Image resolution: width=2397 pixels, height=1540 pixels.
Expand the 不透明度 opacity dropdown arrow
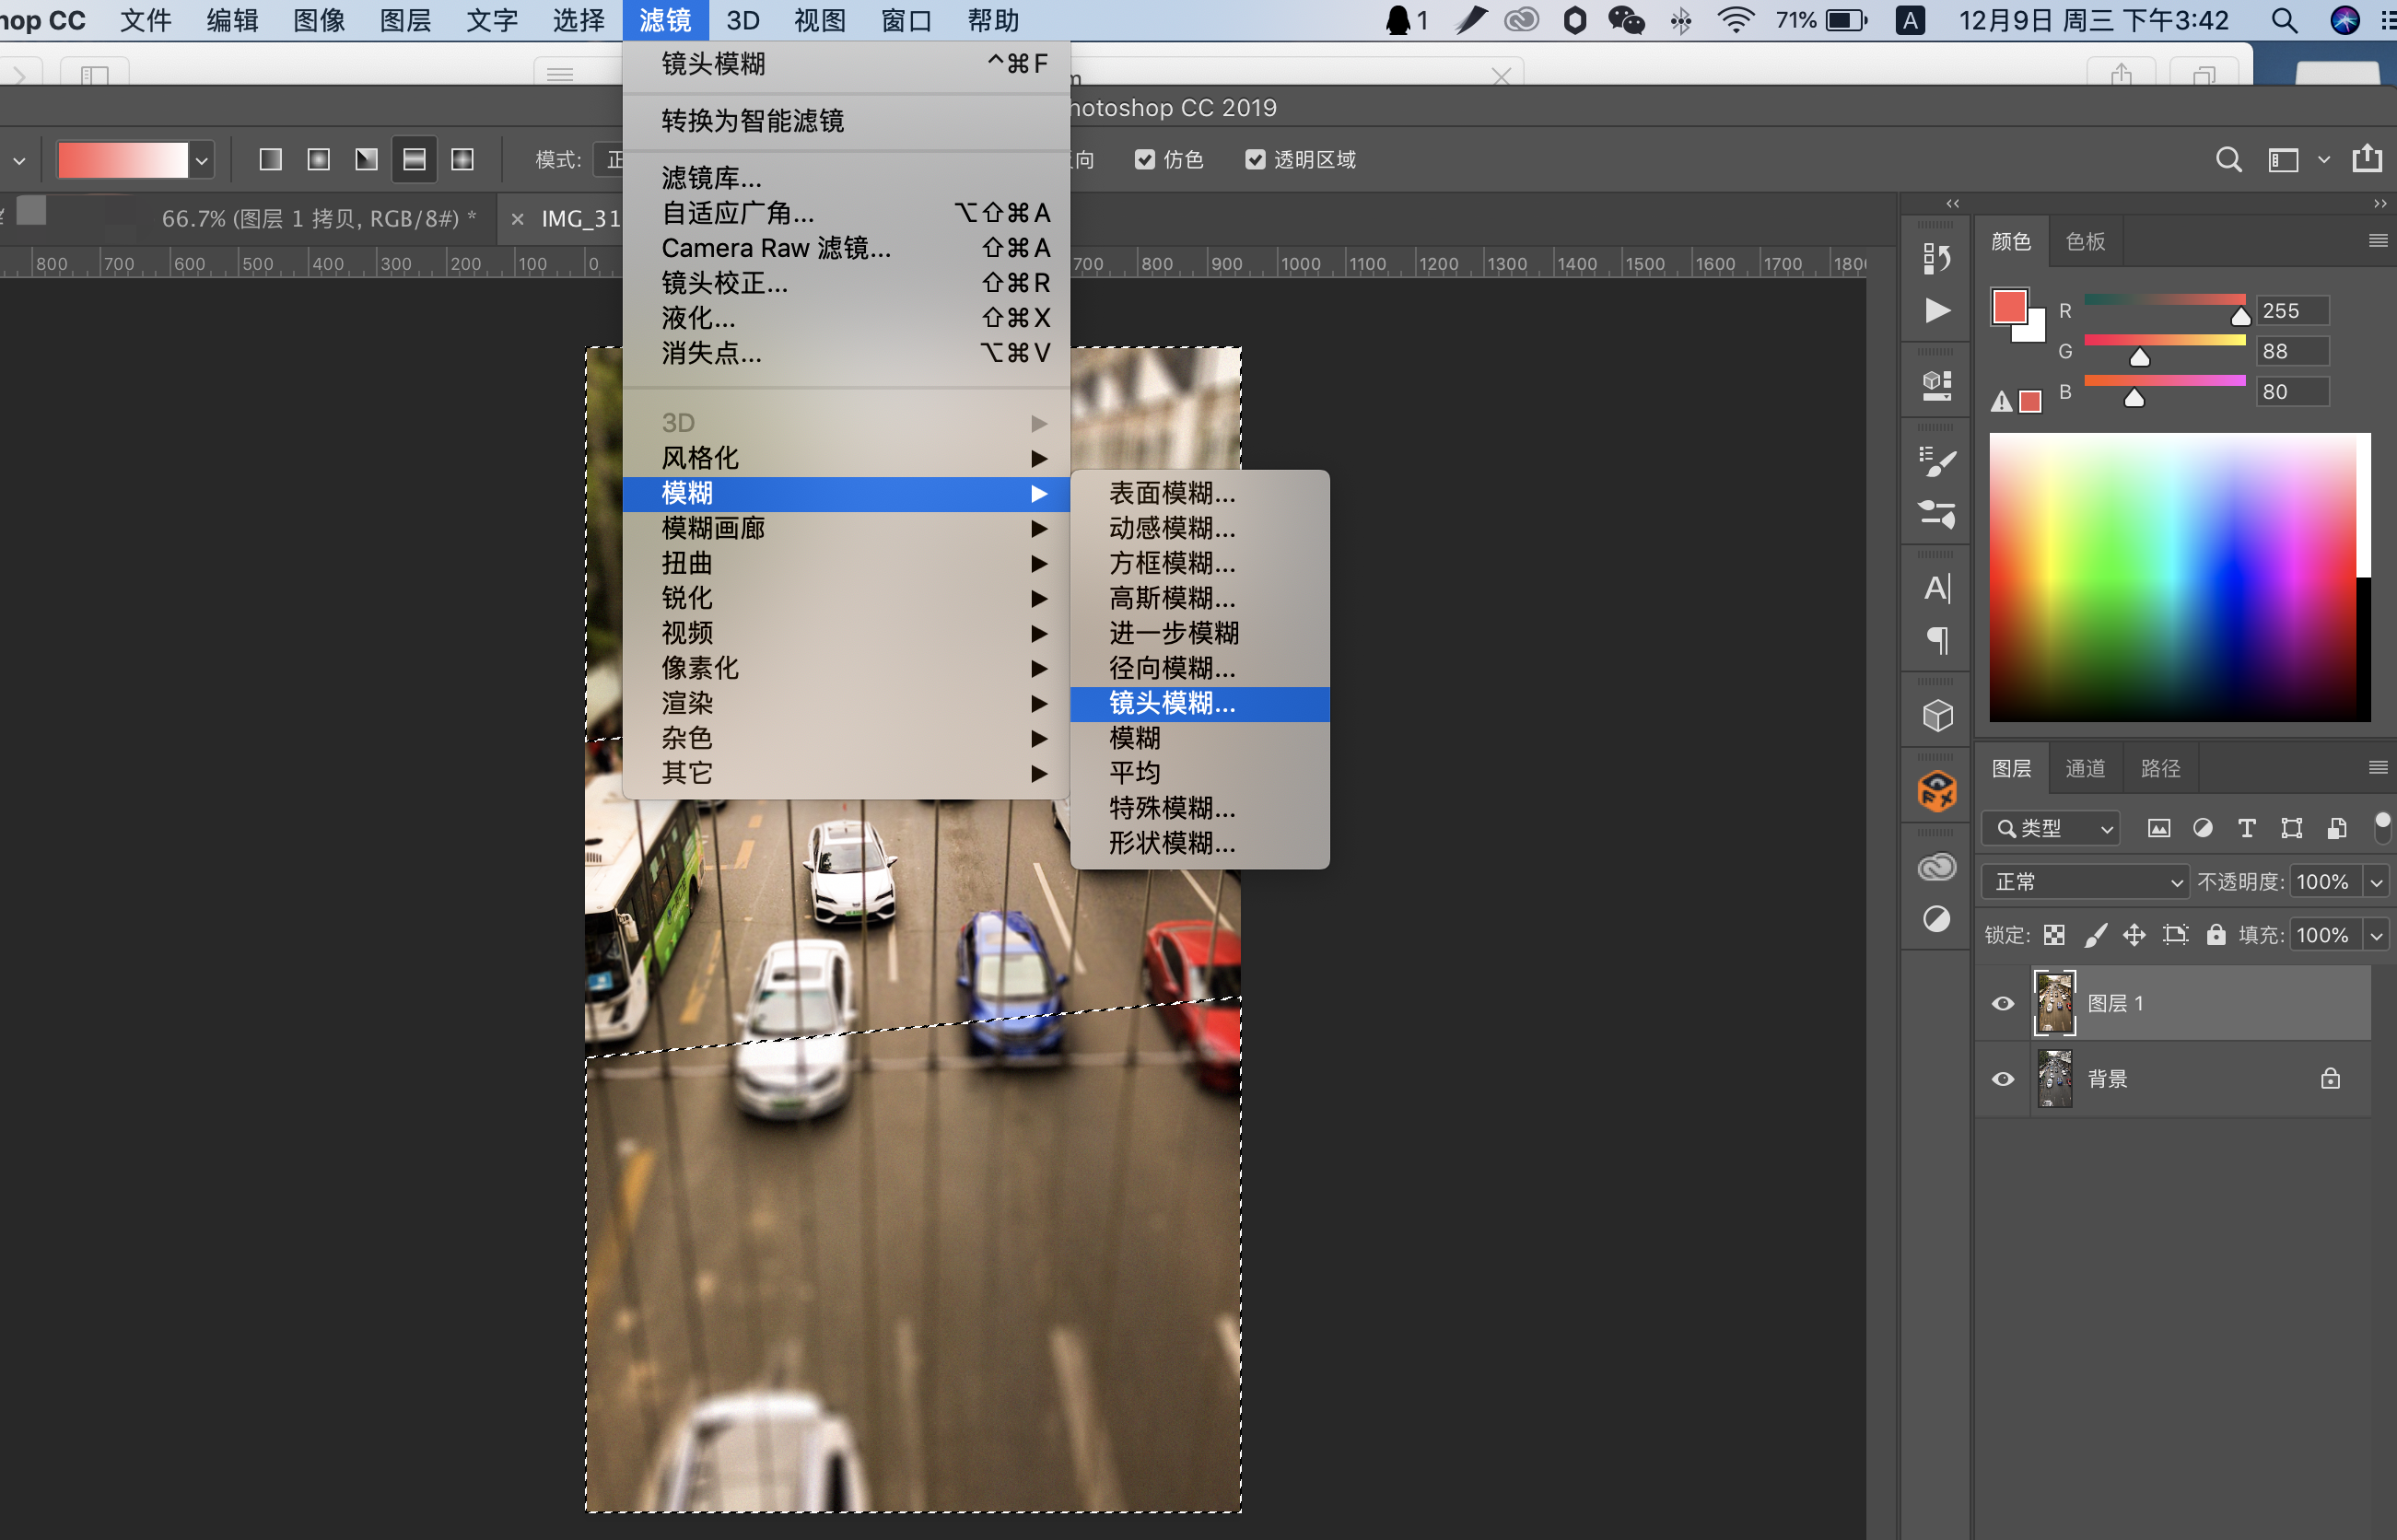pos(2376,882)
